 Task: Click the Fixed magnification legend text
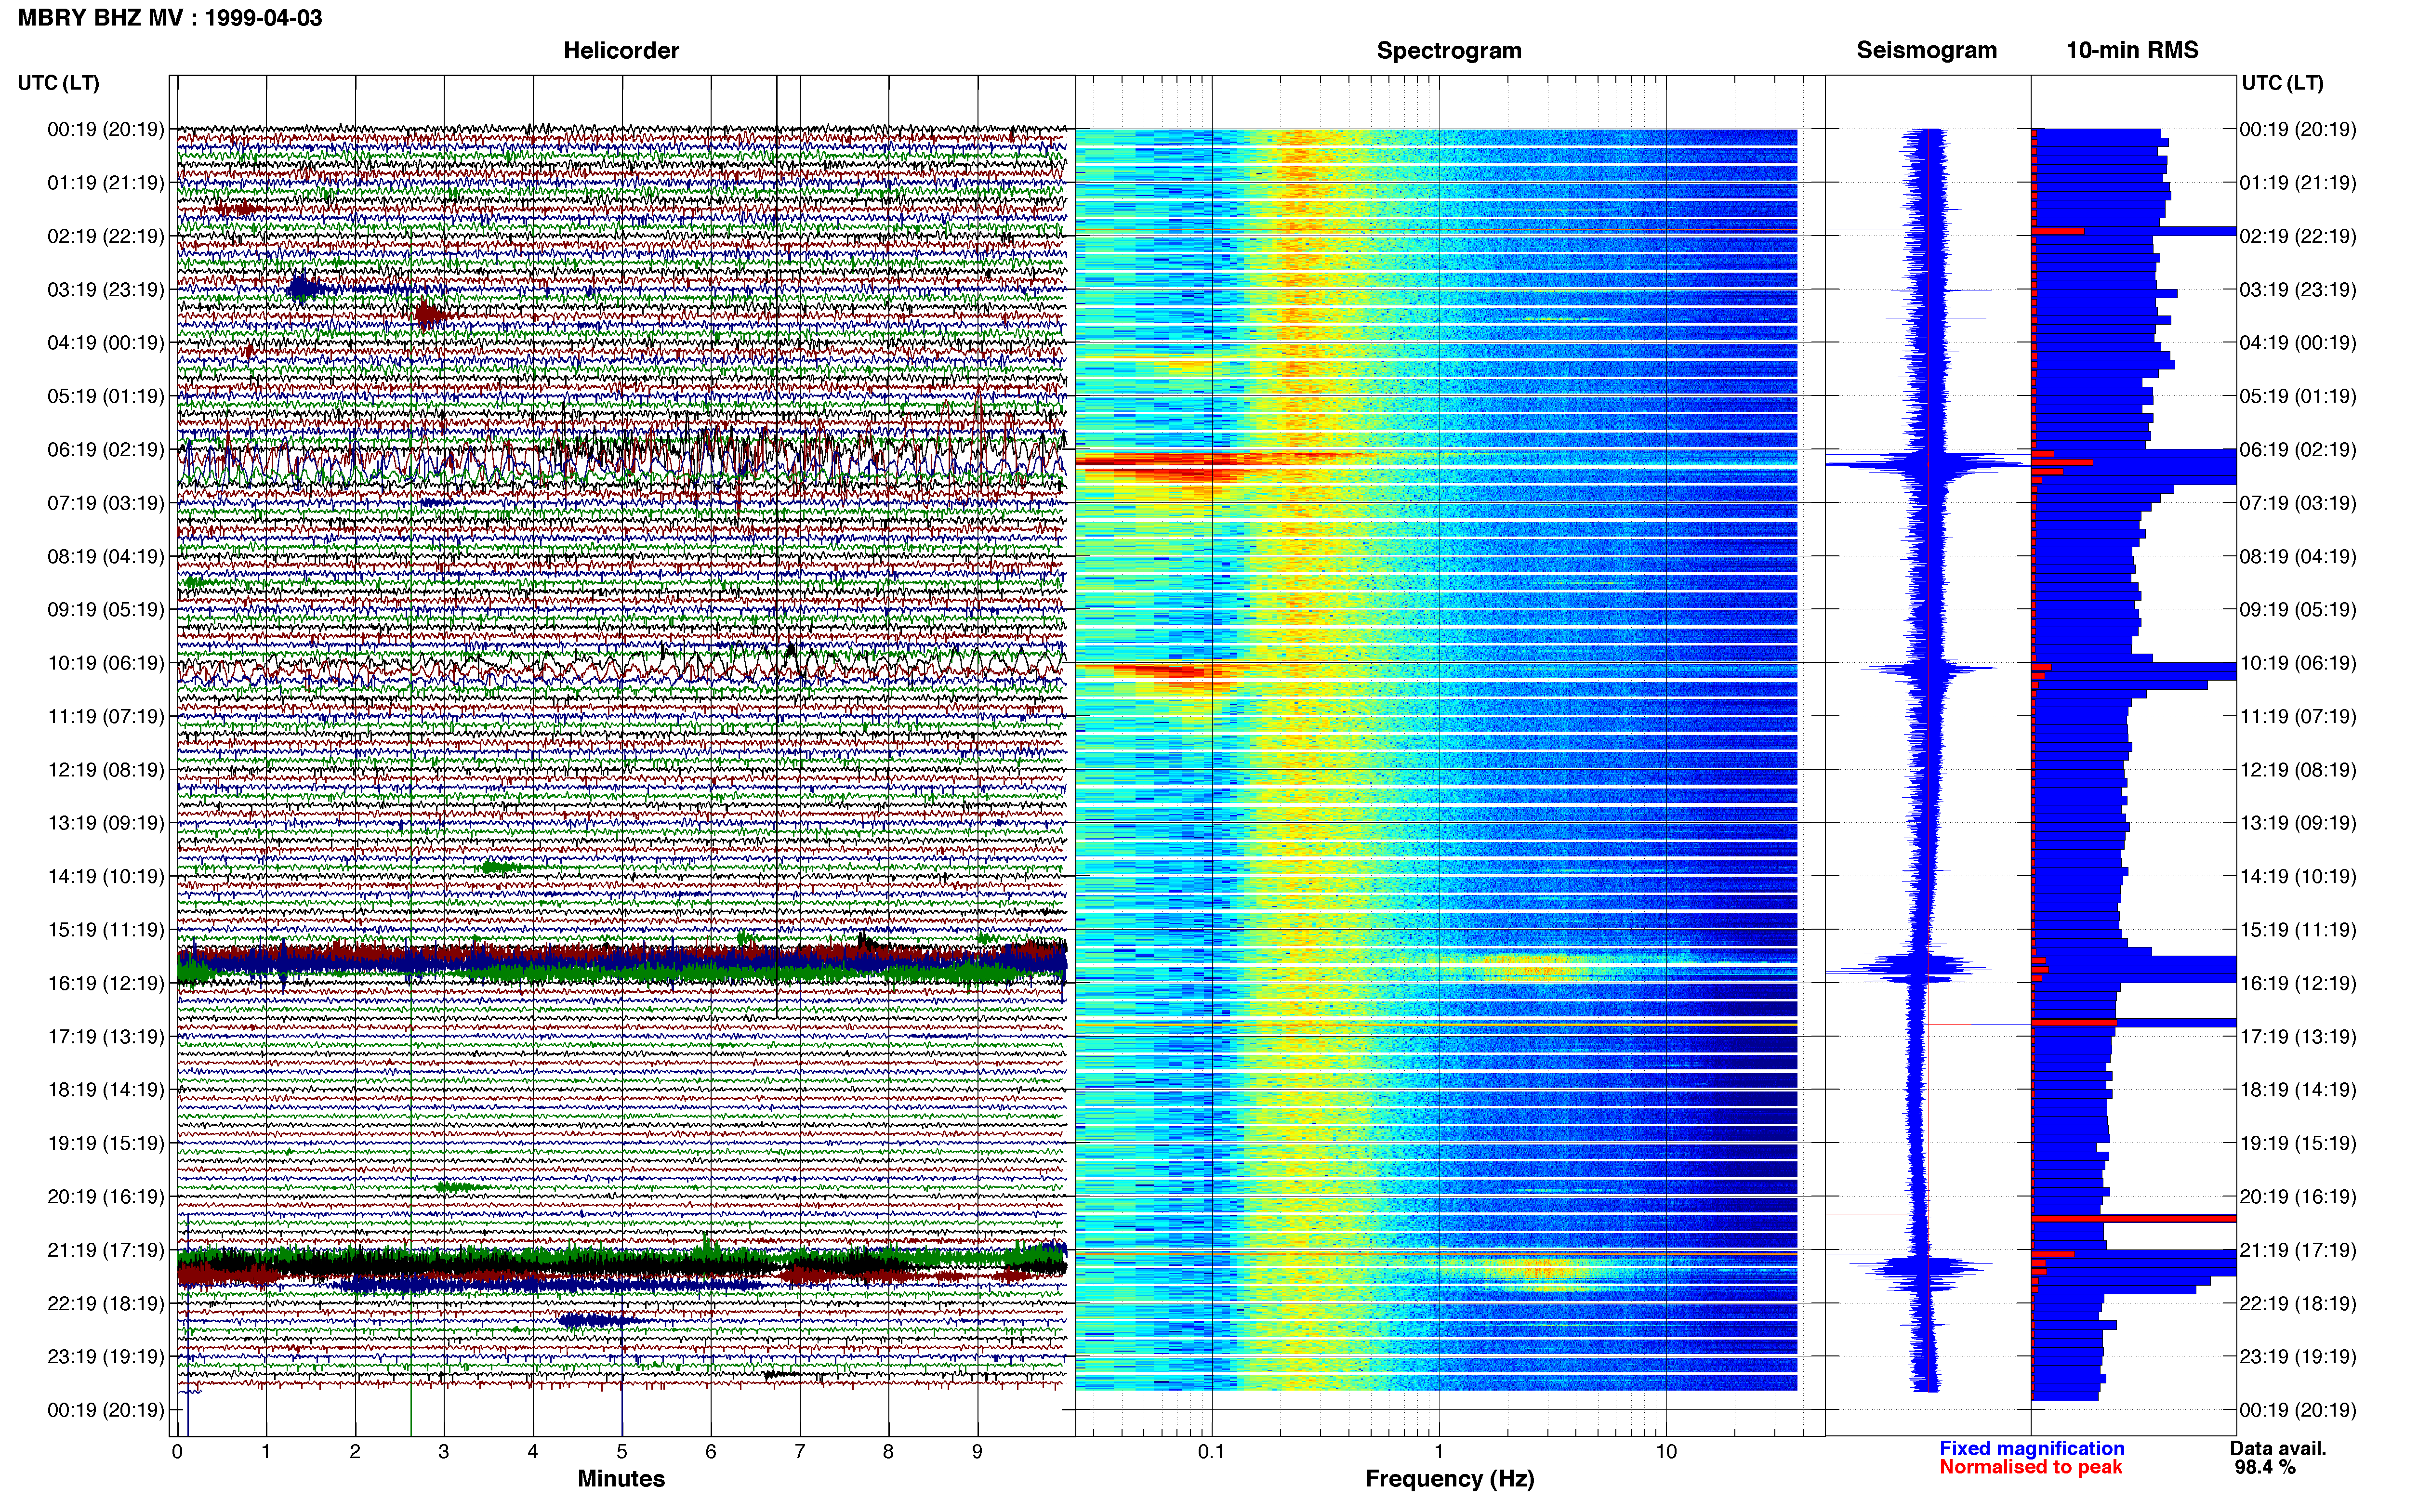2031,1448
